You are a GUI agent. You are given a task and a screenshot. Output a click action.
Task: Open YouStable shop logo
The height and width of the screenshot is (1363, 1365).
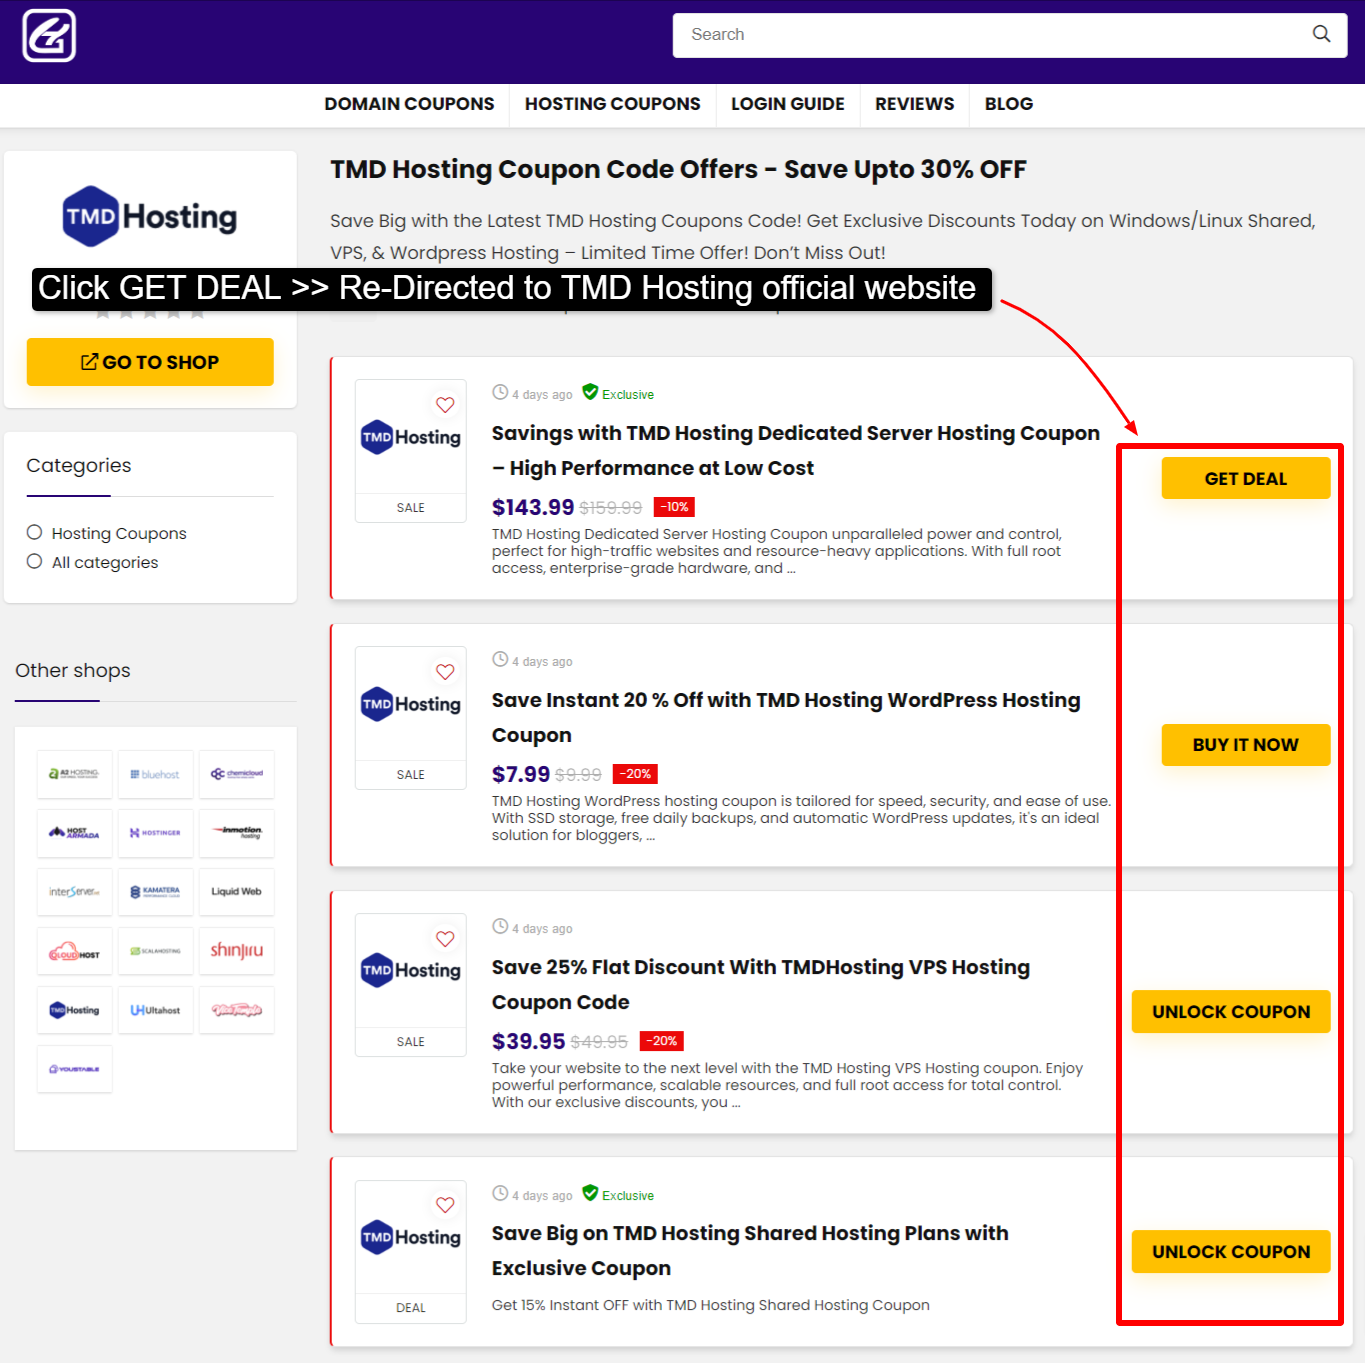[75, 1069]
